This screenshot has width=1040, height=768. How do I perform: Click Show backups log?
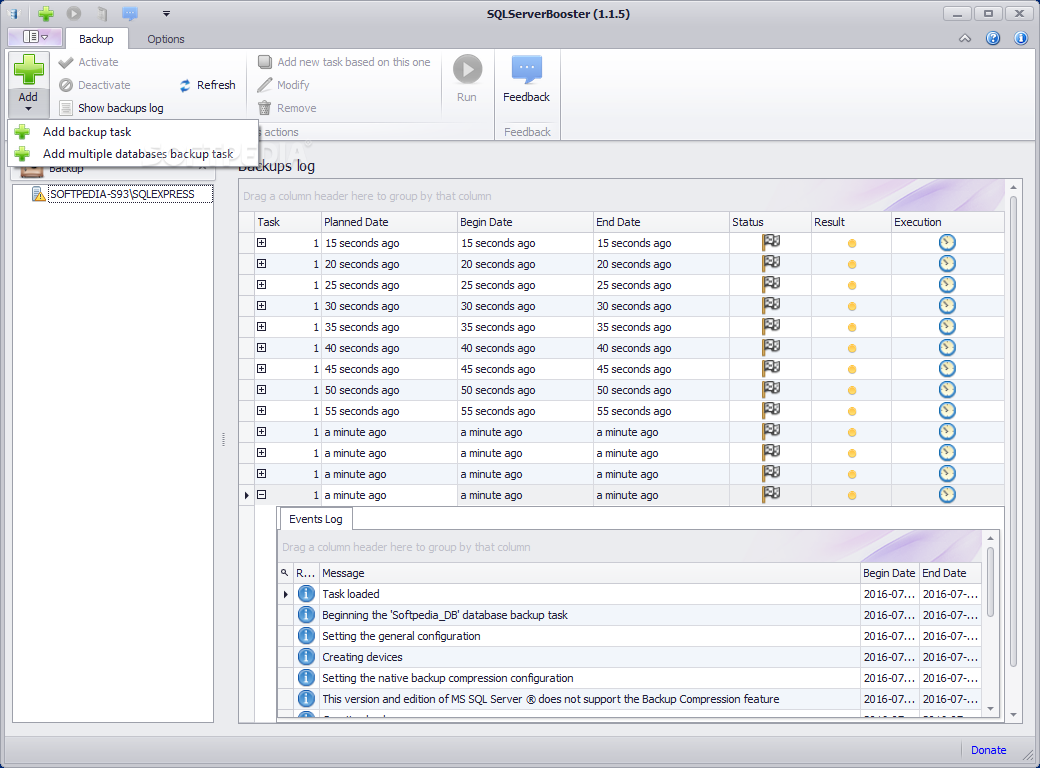(111, 107)
